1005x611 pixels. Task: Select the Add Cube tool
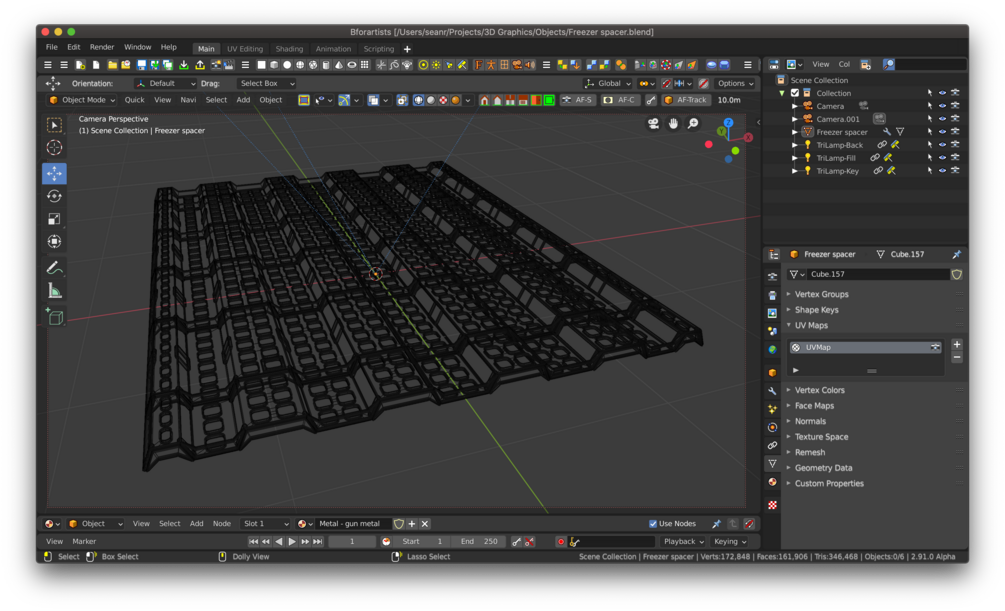point(54,317)
